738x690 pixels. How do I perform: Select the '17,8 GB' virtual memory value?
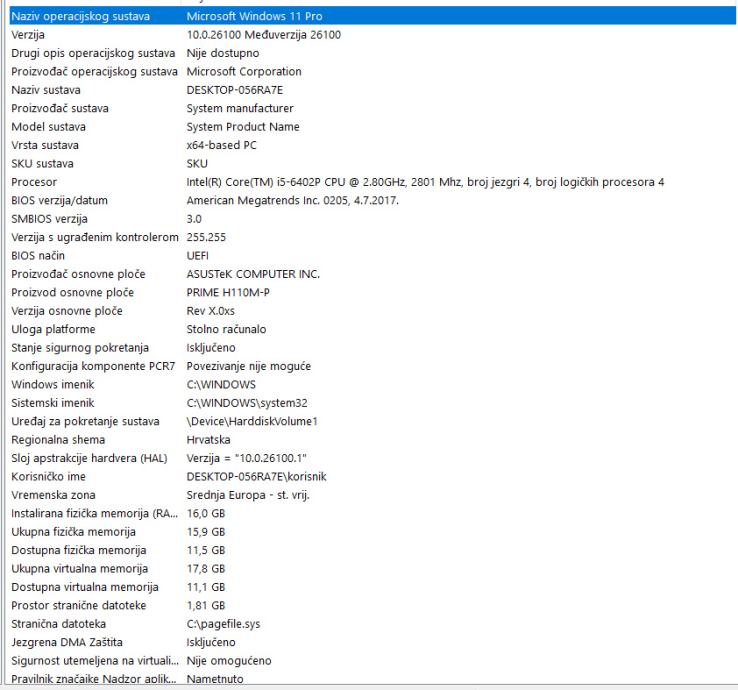tap(206, 569)
